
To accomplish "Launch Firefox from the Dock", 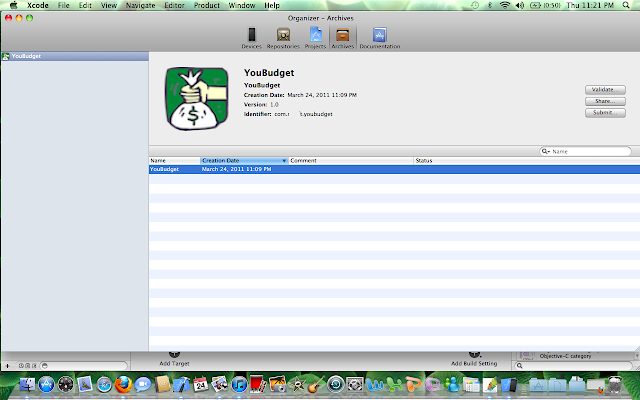I will click(123, 384).
